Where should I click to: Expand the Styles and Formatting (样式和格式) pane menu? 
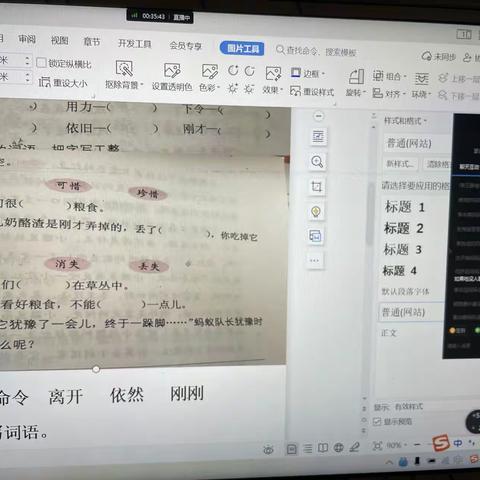coord(406,121)
